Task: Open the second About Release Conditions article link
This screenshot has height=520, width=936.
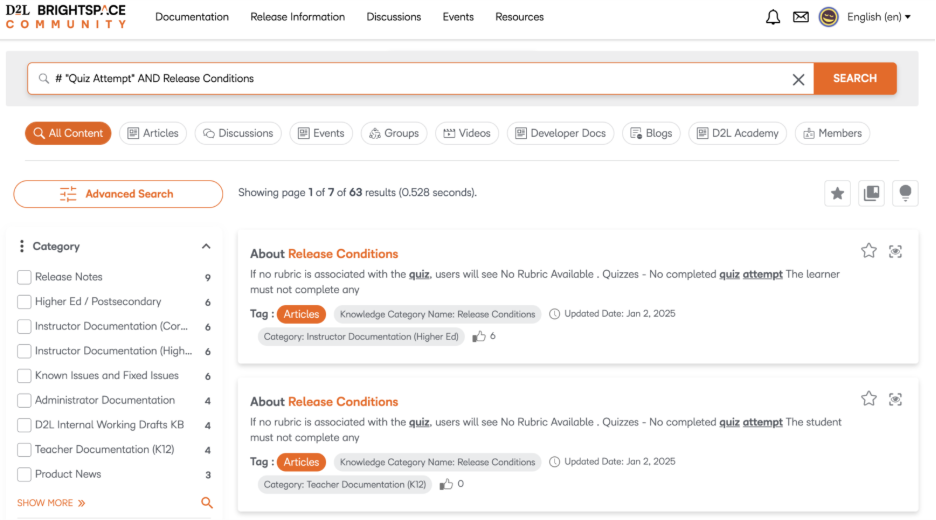Action: (324, 402)
